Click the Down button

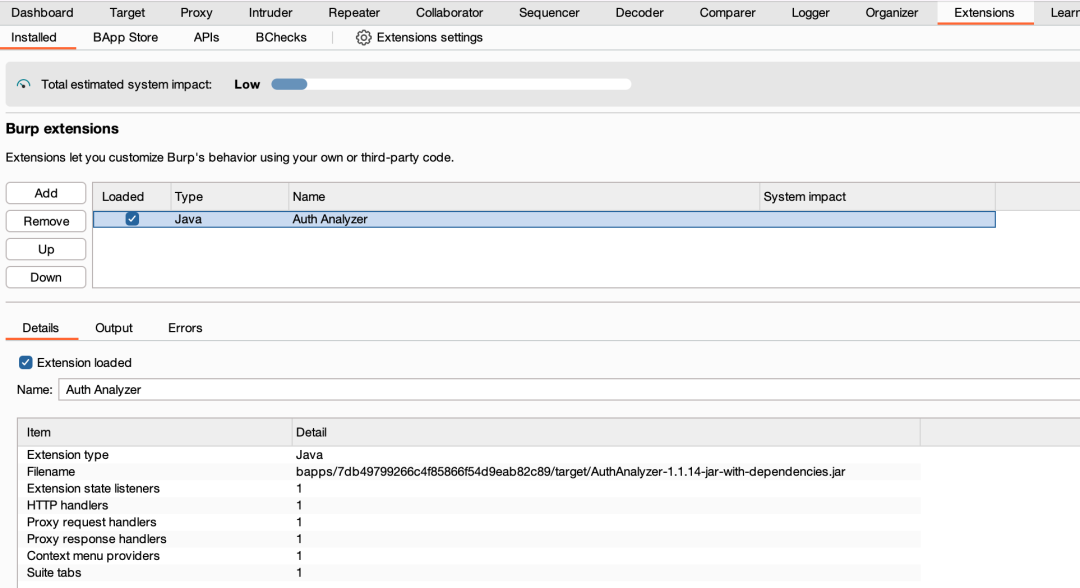click(x=46, y=277)
